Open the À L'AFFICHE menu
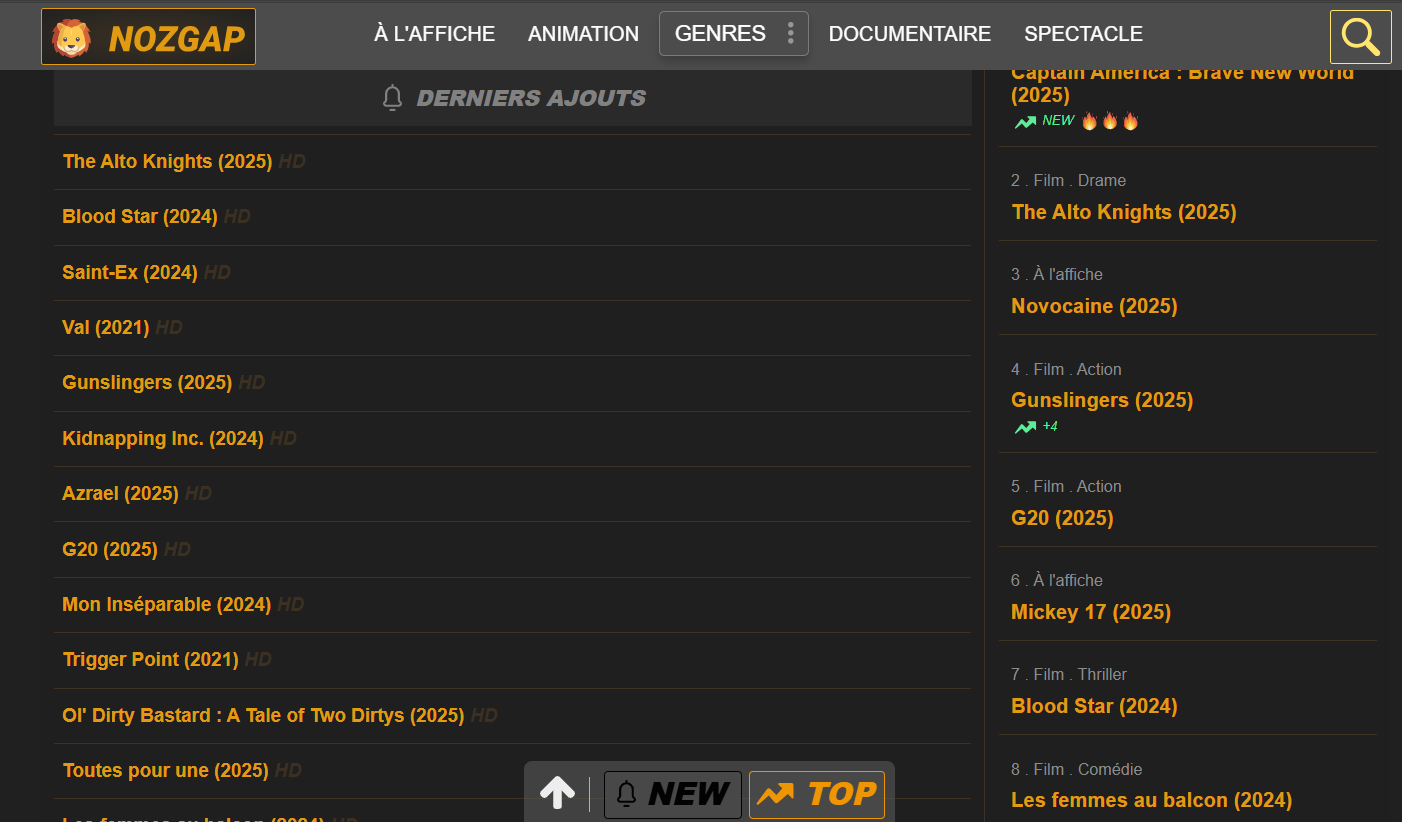The width and height of the screenshot is (1402, 822). click(x=434, y=34)
